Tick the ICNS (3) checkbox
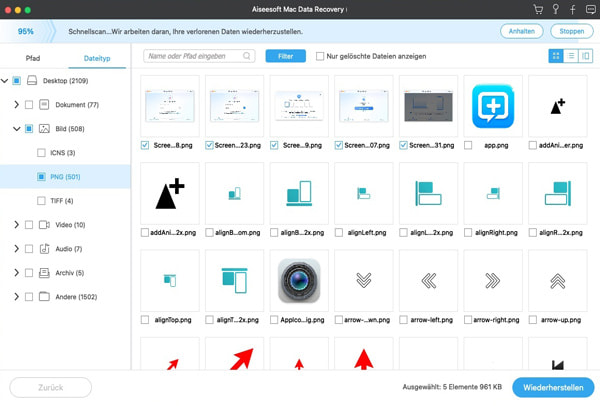Screen dimensions: 600x406 coord(41,153)
